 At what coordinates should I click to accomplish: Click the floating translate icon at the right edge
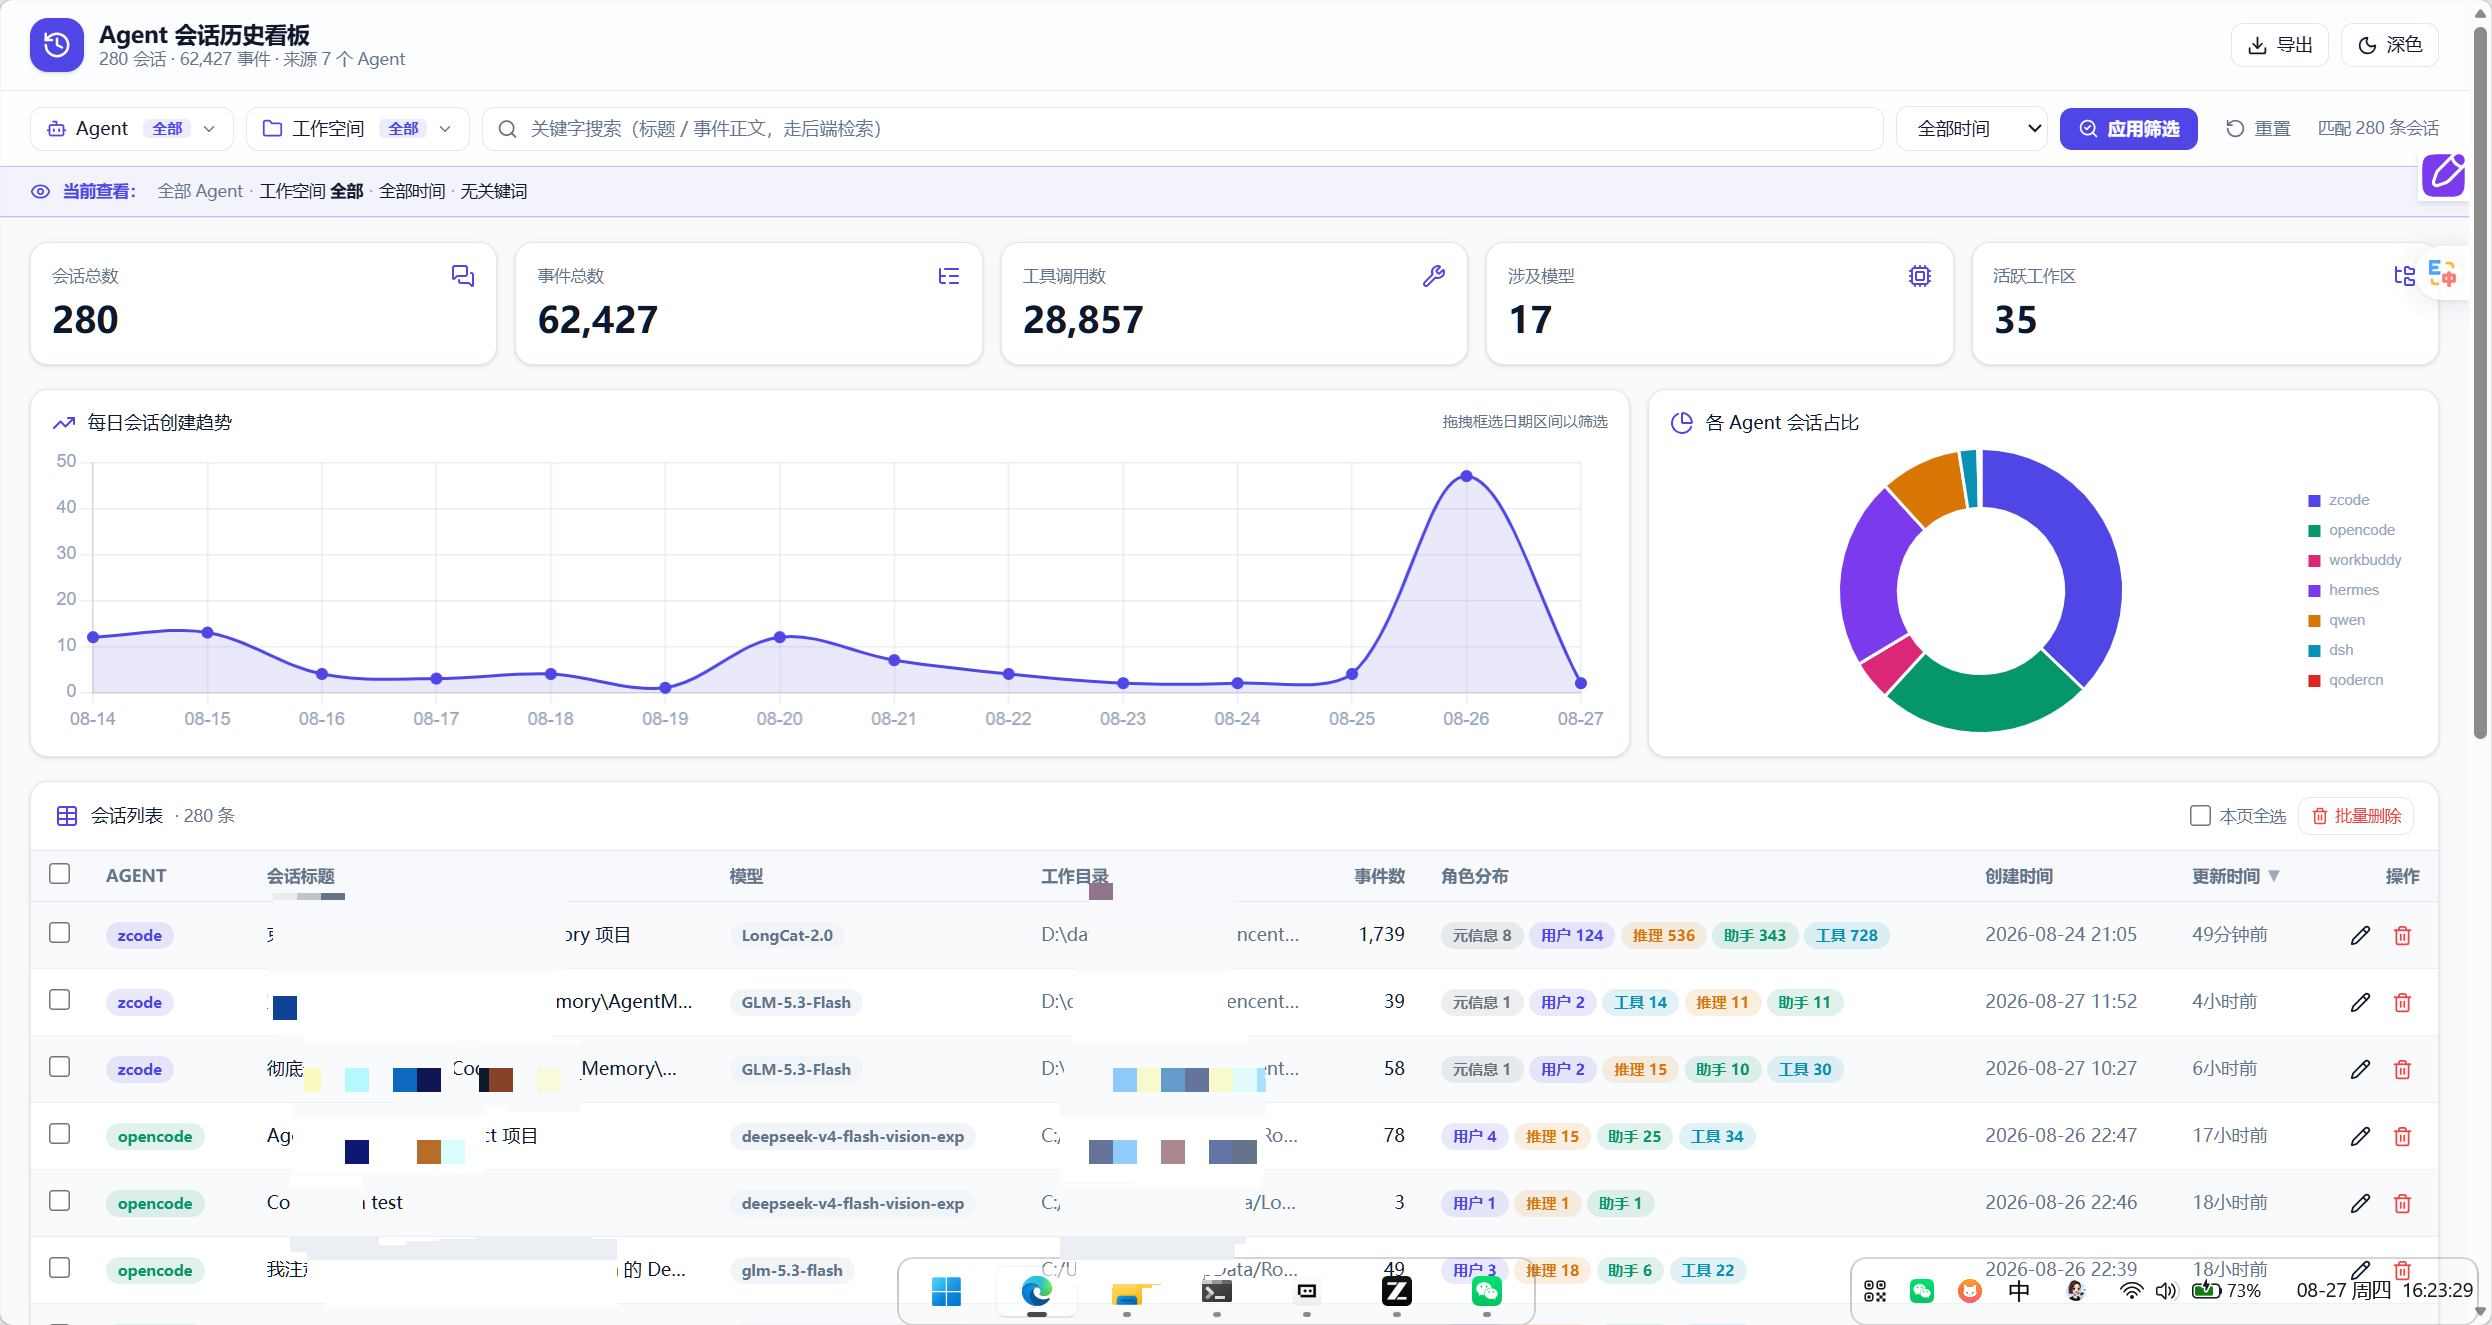click(2442, 273)
